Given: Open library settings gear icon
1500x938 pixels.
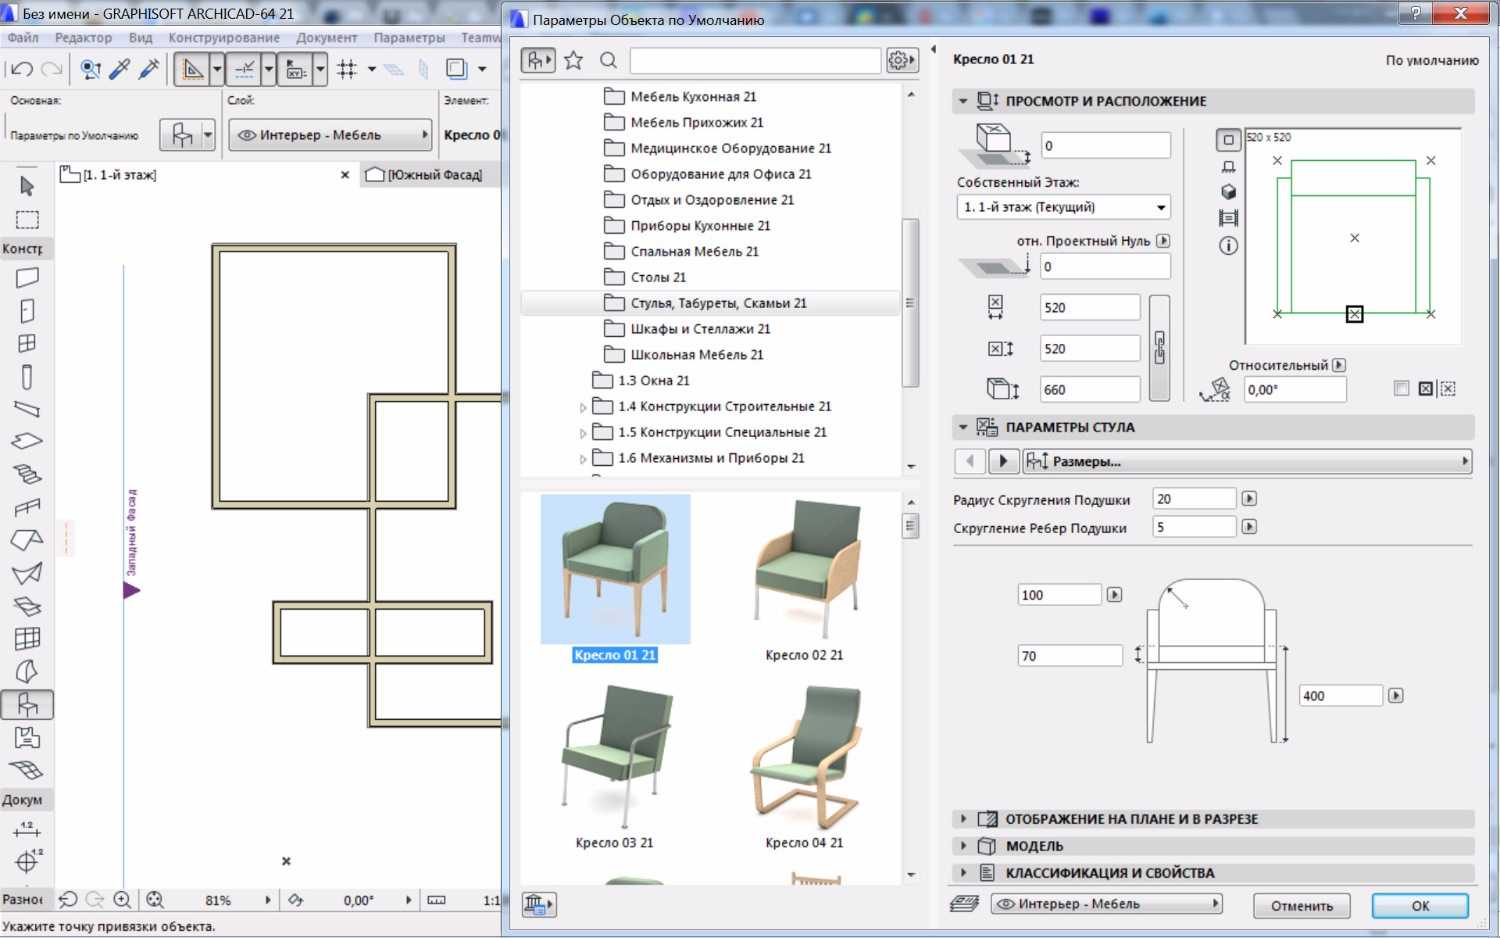Looking at the screenshot, I should pyautogui.click(x=900, y=60).
